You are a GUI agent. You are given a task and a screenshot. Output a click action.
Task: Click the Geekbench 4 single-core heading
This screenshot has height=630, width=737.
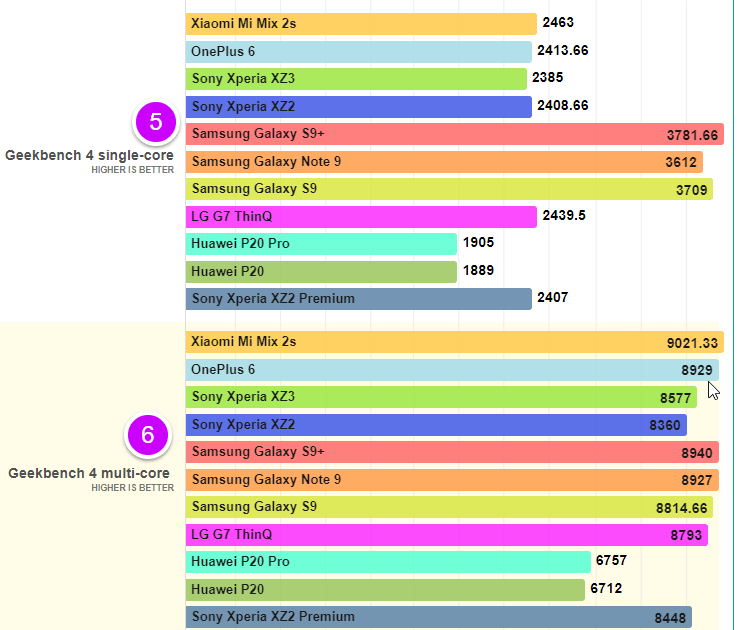(89, 155)
